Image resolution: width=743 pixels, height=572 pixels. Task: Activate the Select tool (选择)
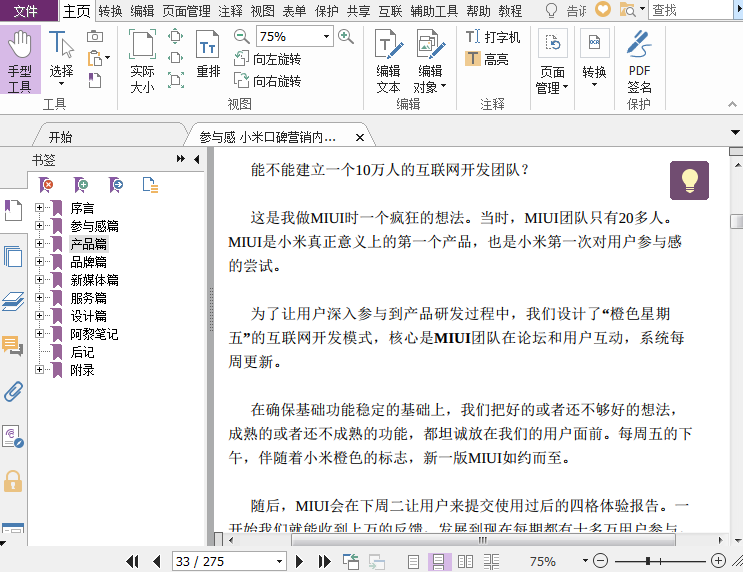tap(61, 59)
